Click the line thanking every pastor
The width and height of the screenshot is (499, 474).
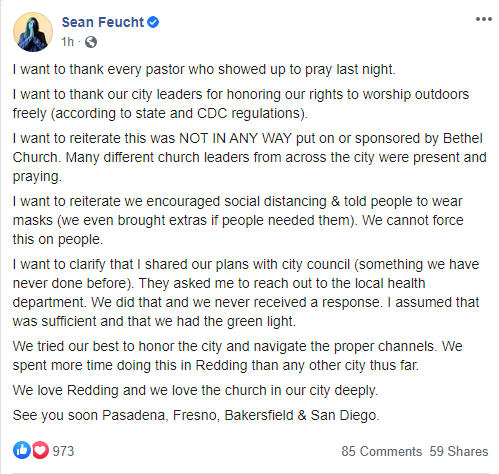click(204, 70)
